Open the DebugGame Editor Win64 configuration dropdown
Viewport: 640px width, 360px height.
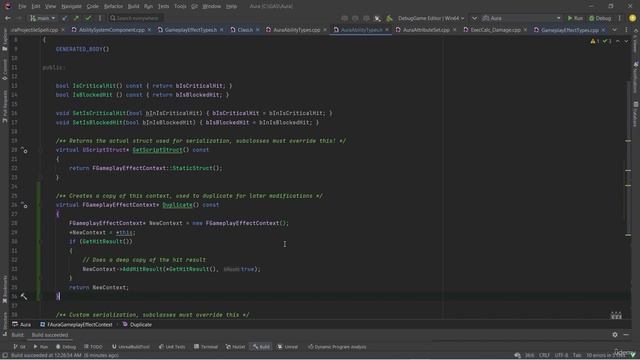431,18
